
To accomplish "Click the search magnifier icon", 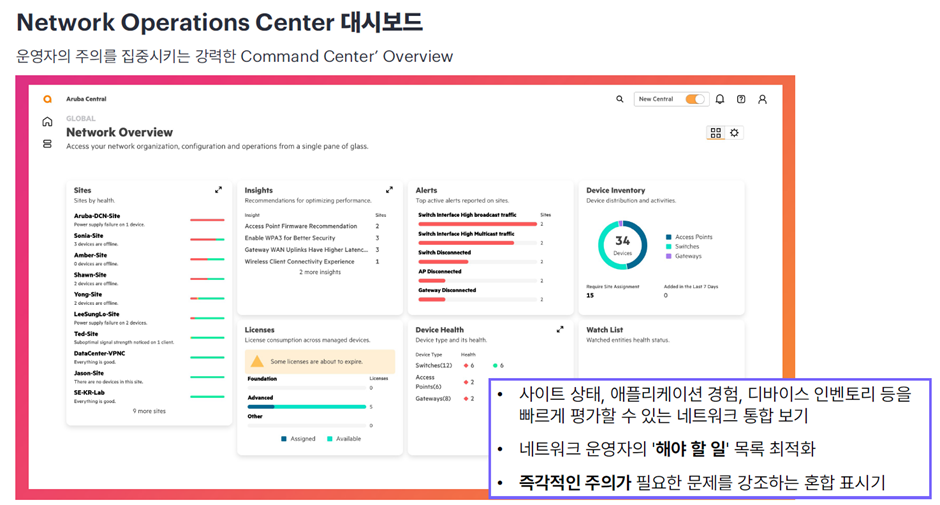I will coord(619,99).
